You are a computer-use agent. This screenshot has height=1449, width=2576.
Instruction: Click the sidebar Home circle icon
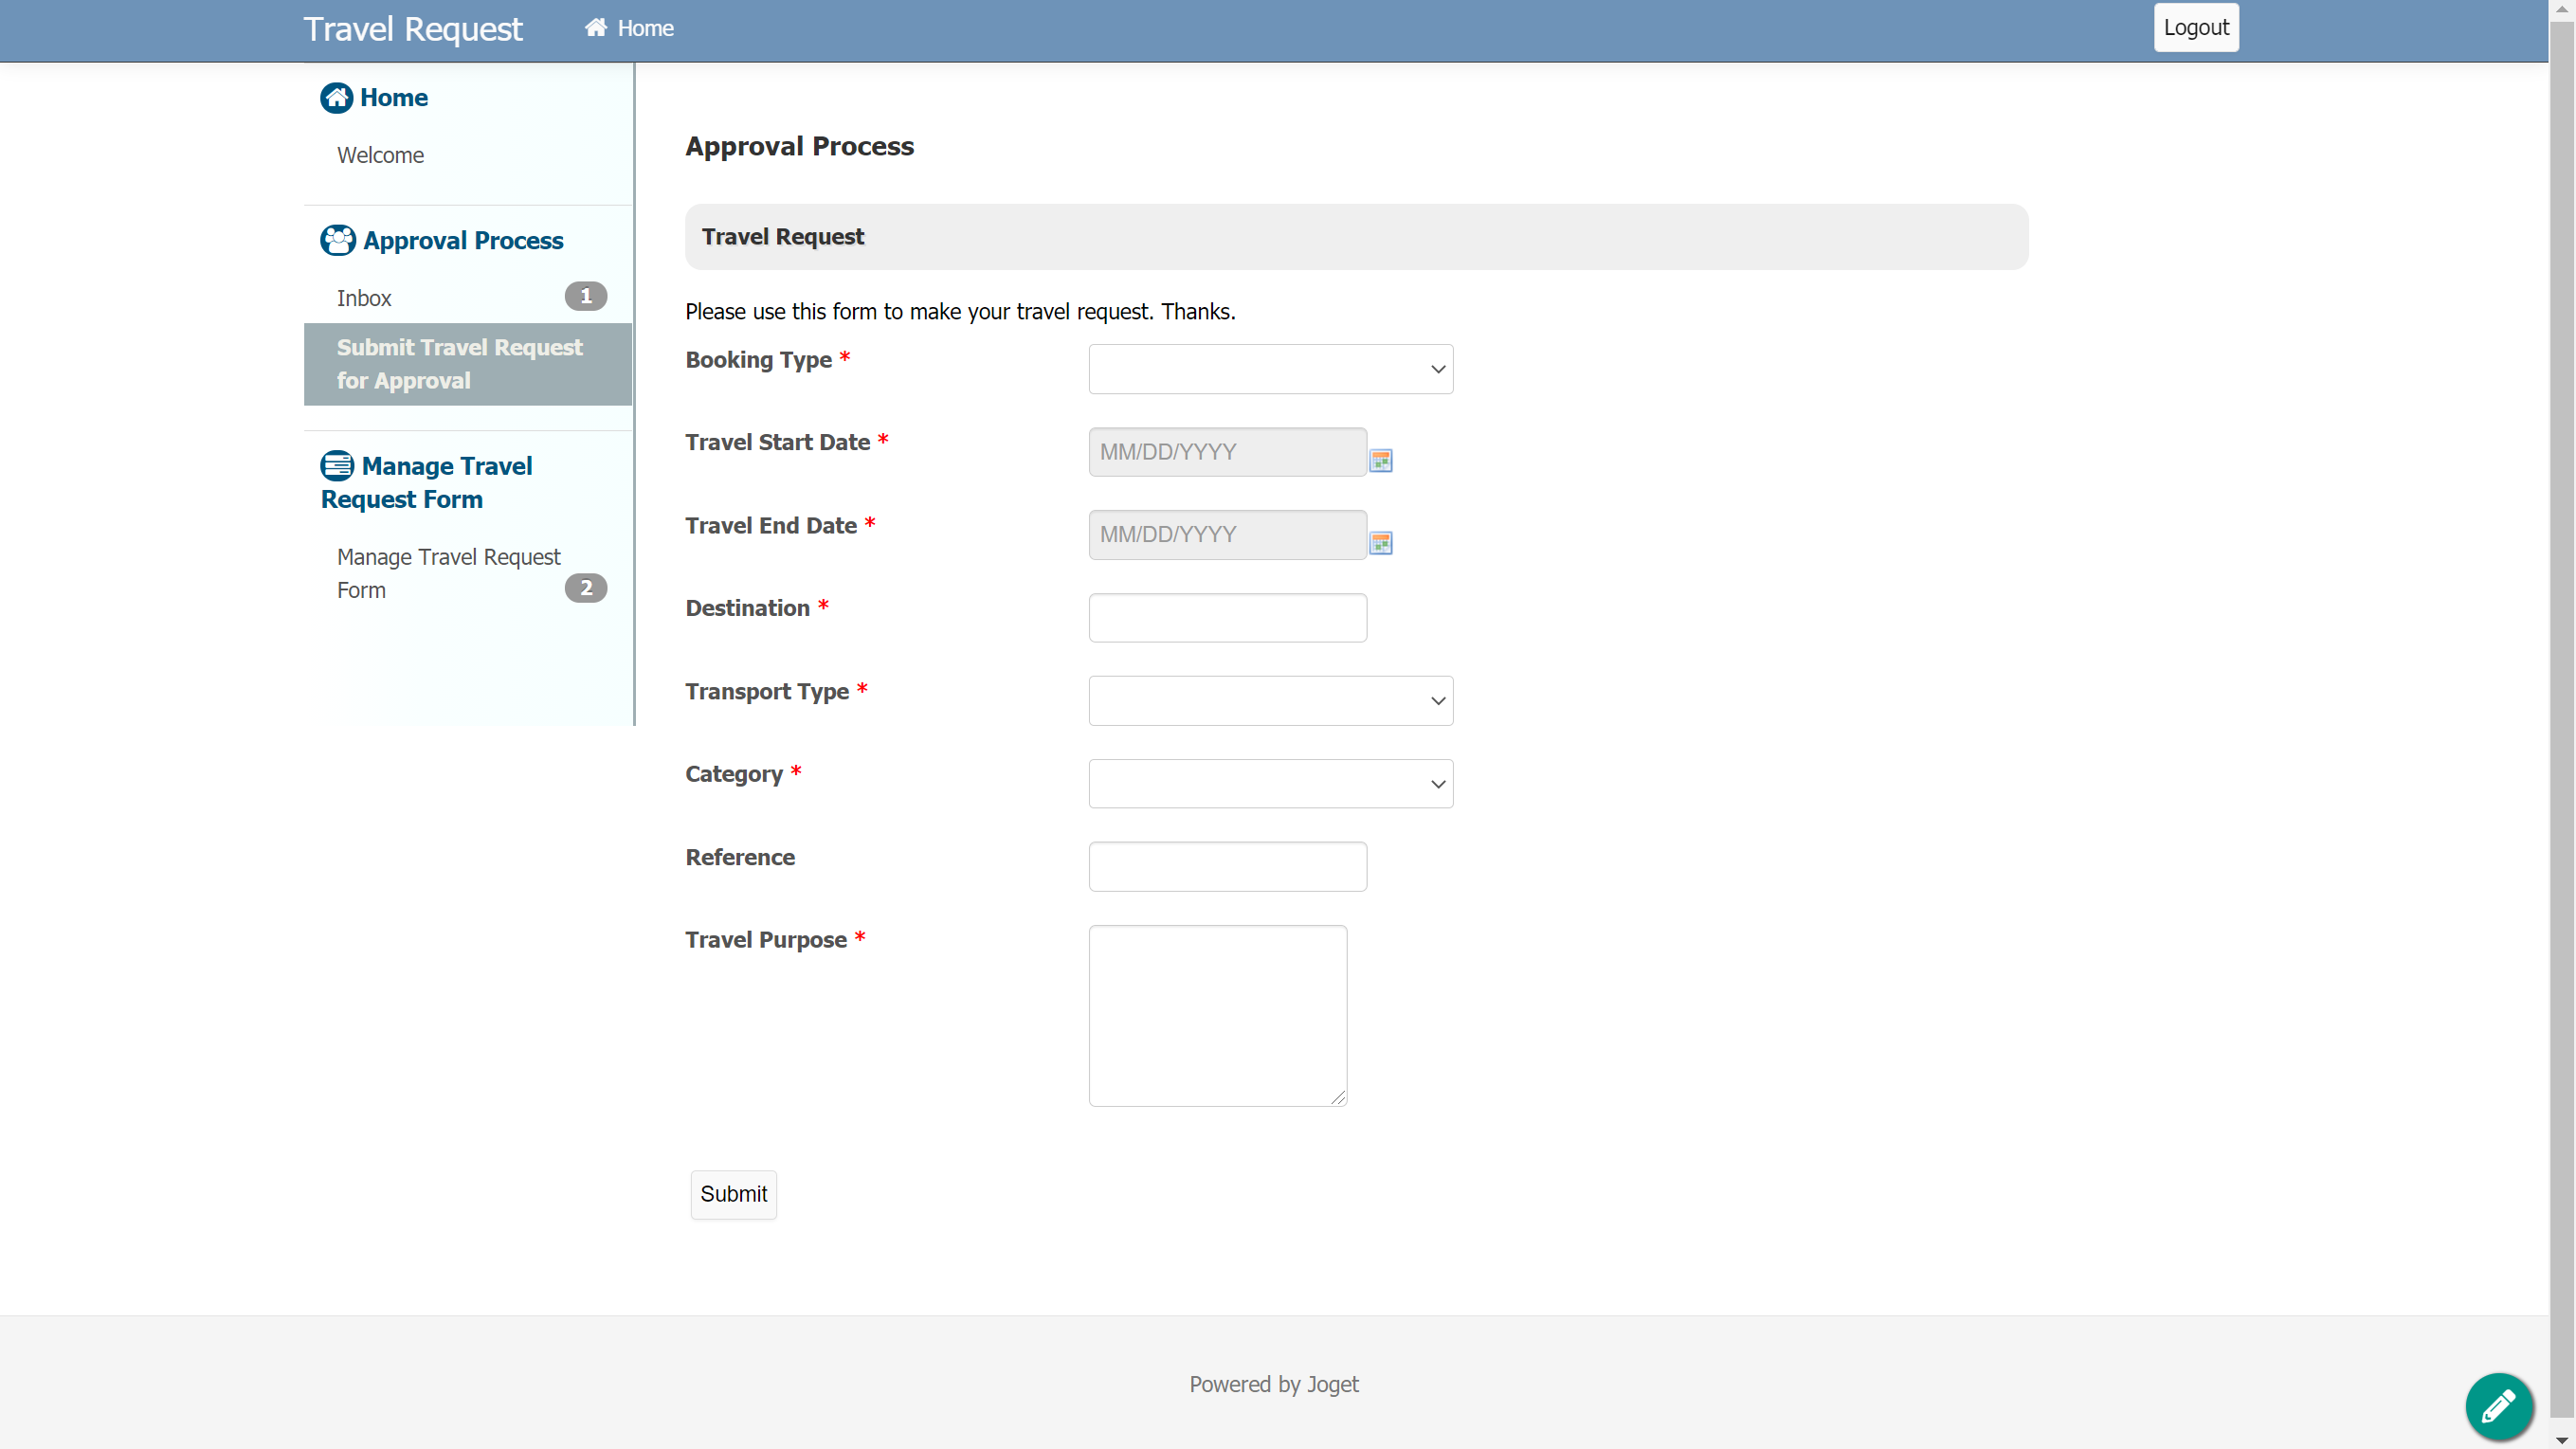[336, 98]
